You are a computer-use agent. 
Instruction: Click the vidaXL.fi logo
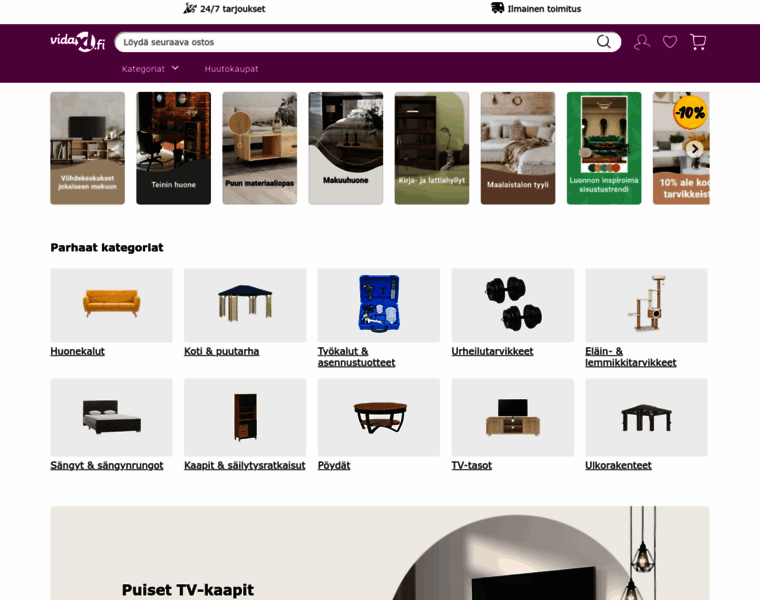(x=78, y=42)
